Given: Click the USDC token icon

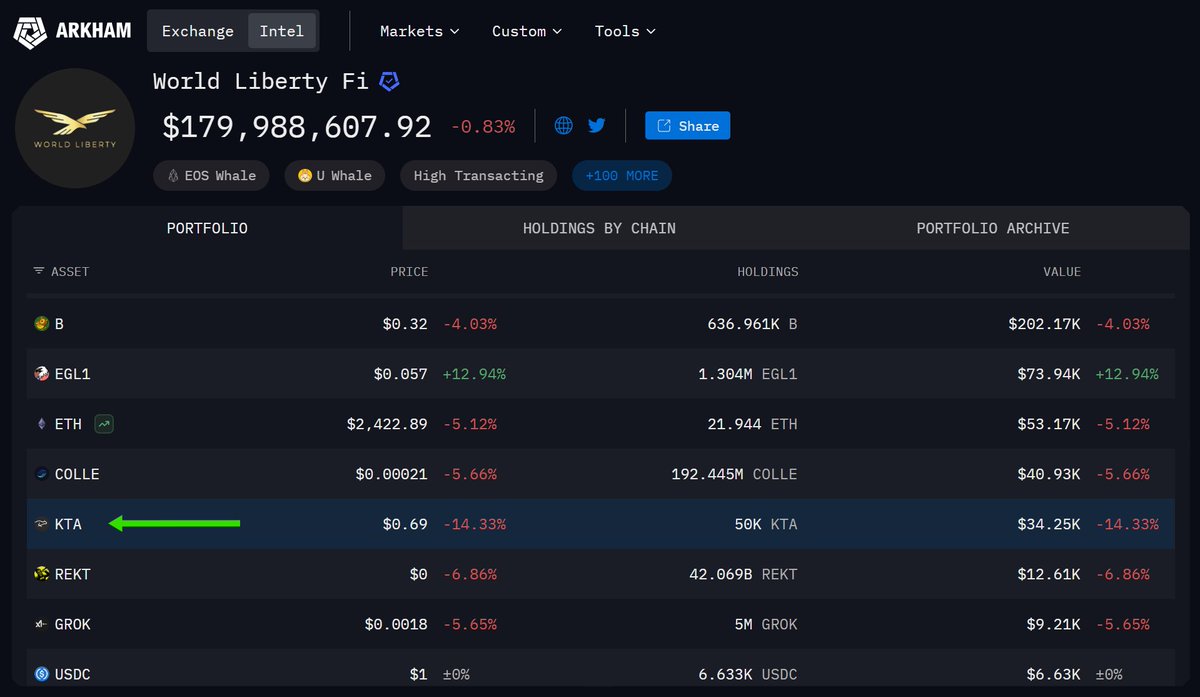Looking at the screenshot, I should (41, 674).
